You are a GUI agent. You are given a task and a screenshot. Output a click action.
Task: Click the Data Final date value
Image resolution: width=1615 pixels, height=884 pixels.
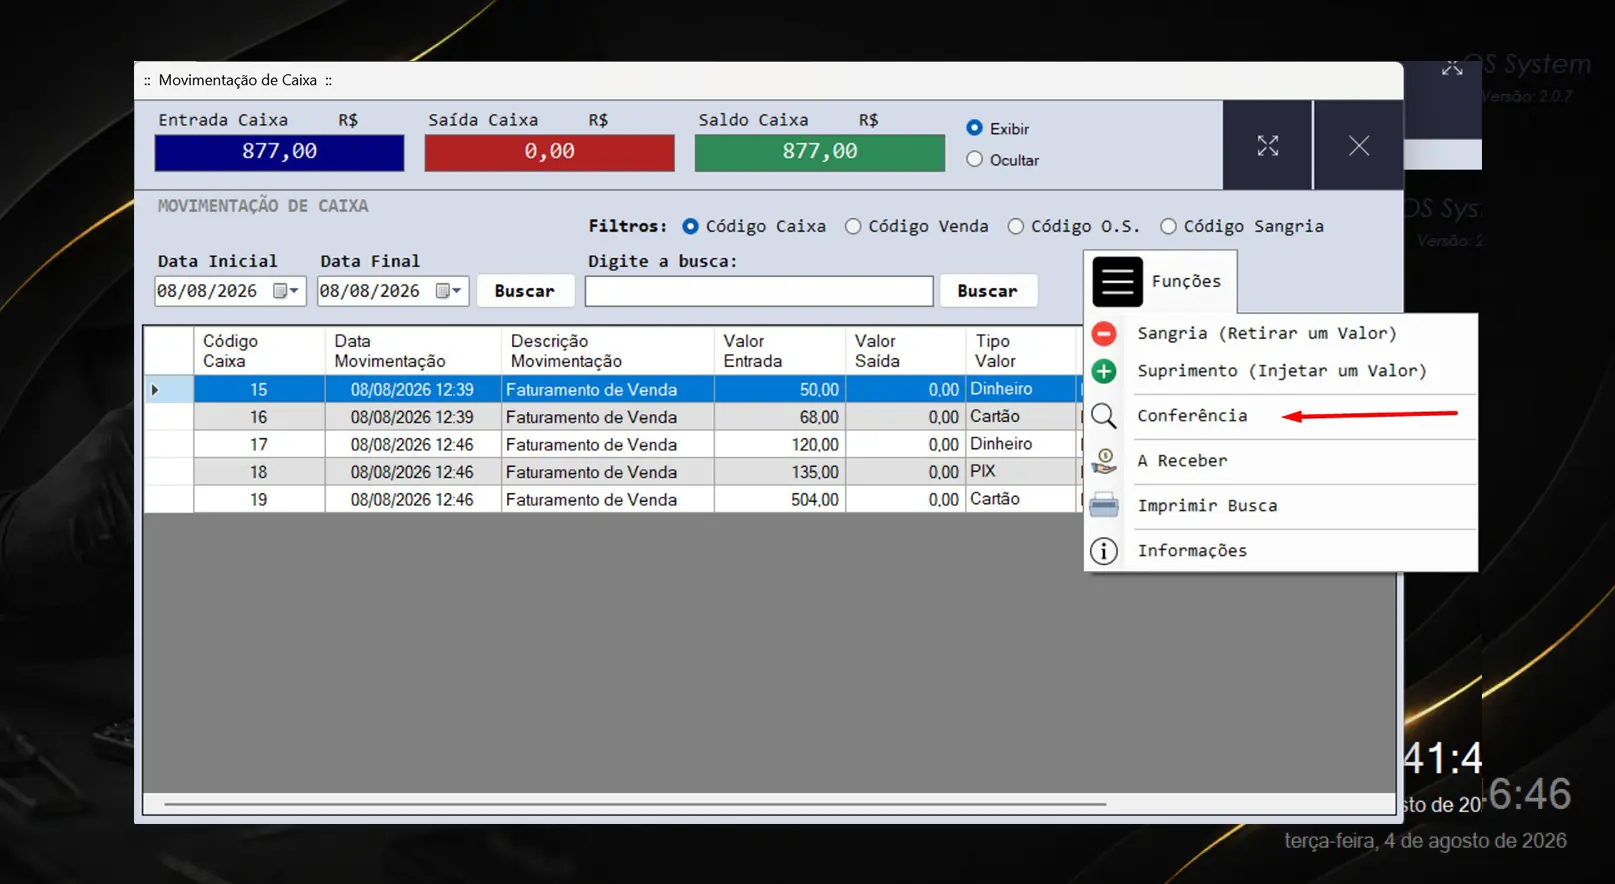[370, 291]
